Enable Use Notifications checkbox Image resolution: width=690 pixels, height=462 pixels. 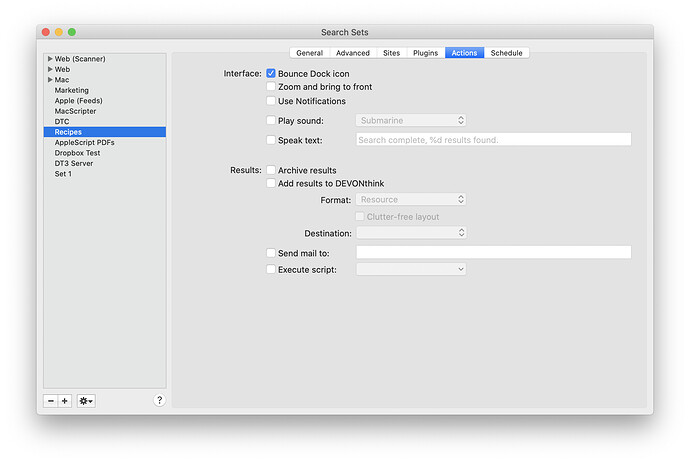[x=271, y=101]
